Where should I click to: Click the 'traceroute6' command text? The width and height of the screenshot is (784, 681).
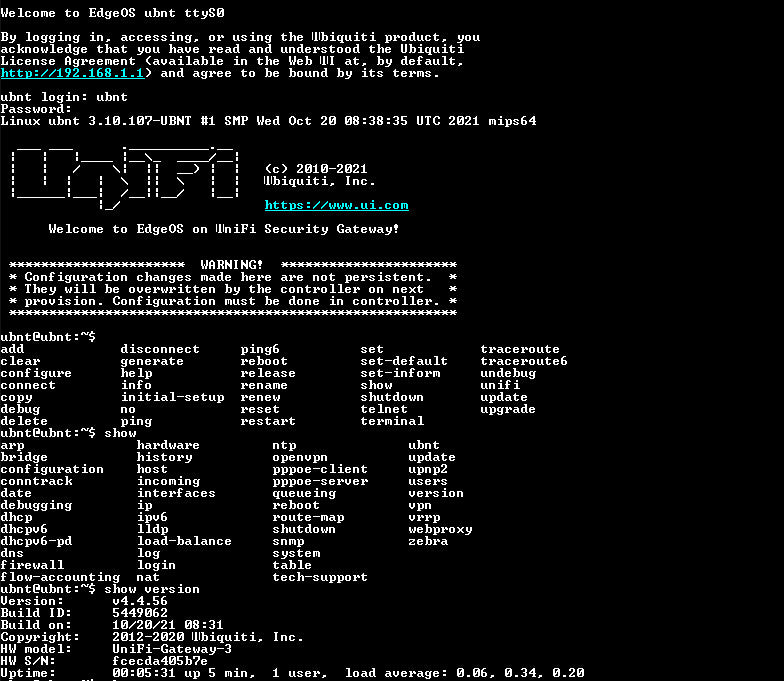pos(524,361)
